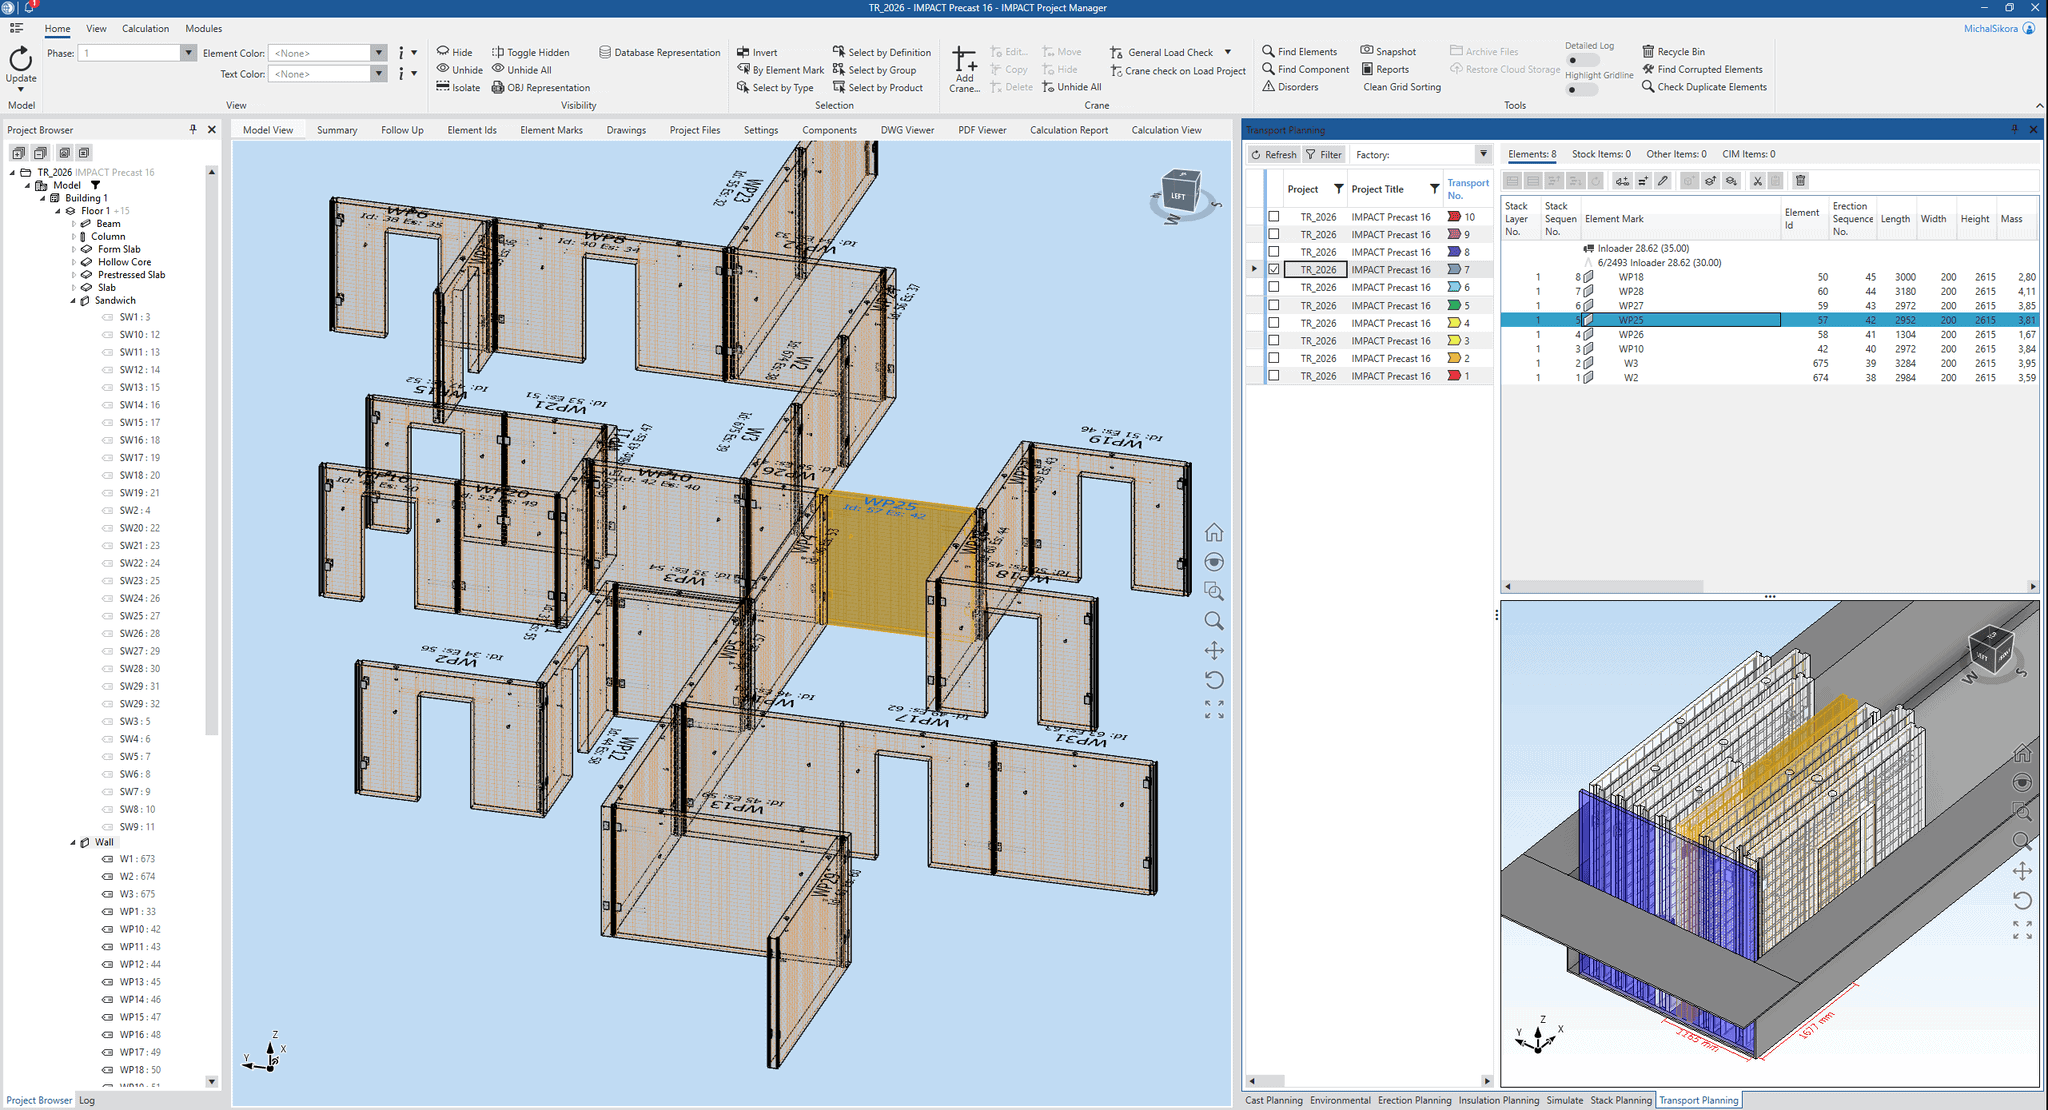Click the red swatch for transport 1

pos(1454,376)
